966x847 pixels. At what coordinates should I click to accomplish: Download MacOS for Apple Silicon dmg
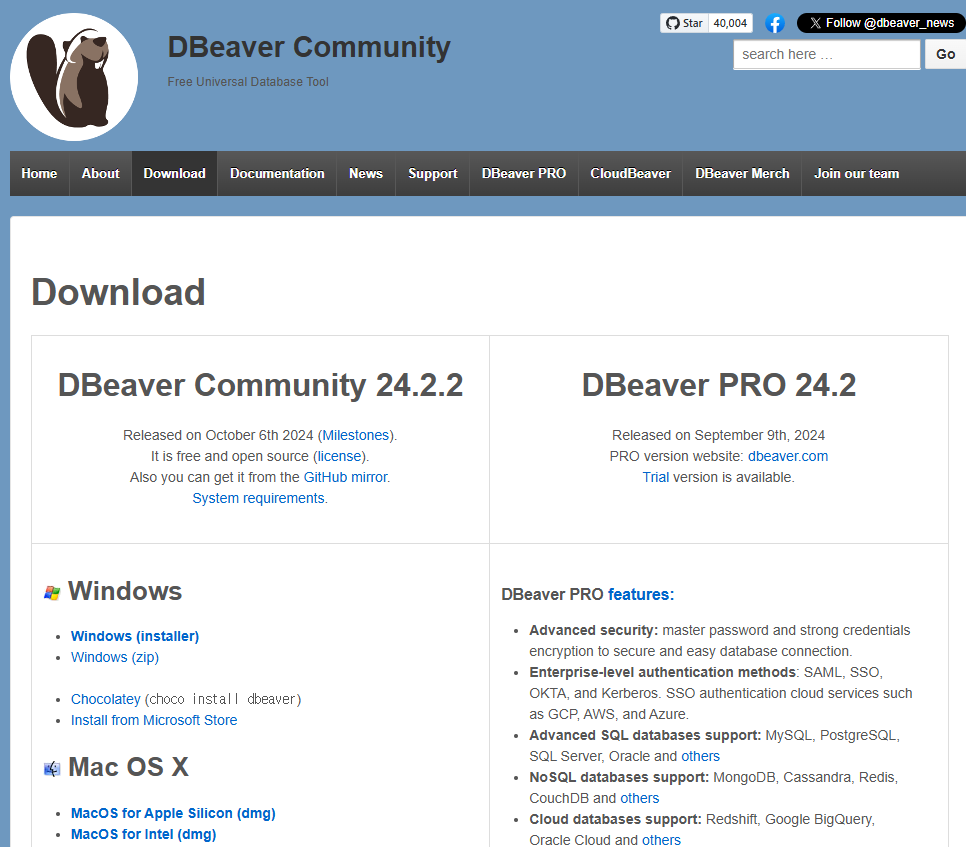172,813
